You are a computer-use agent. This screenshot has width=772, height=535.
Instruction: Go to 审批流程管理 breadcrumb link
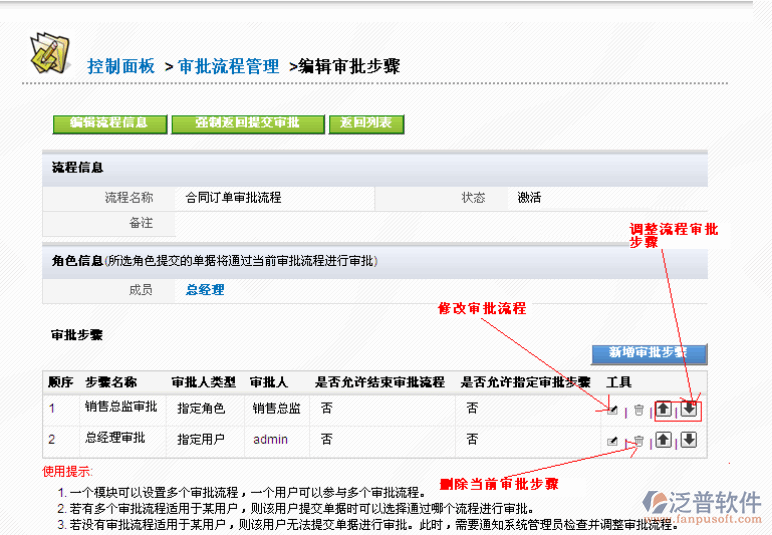pos(228,67)
